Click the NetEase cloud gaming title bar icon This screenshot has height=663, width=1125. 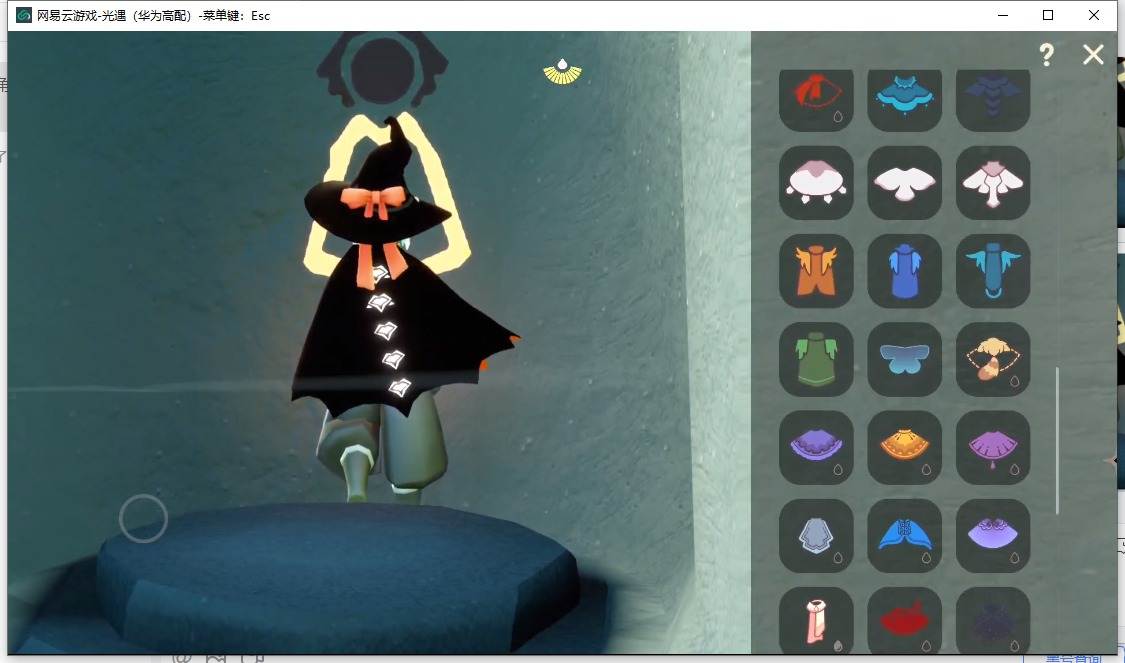(x=24, y=15)
